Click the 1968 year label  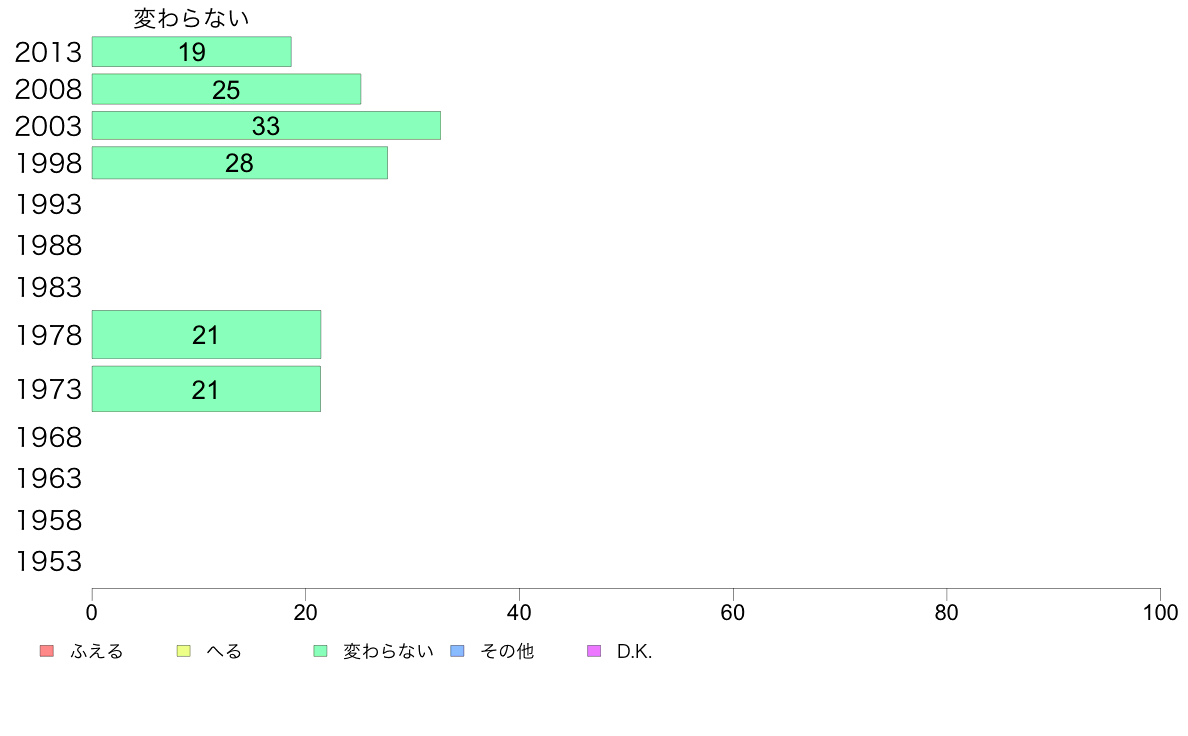pyautogui.click(x=48, y=437)
